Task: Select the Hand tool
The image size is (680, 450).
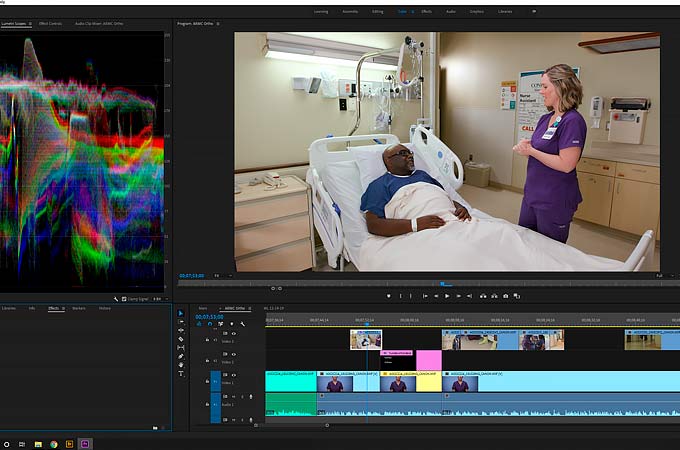Action: coord(181,364)
